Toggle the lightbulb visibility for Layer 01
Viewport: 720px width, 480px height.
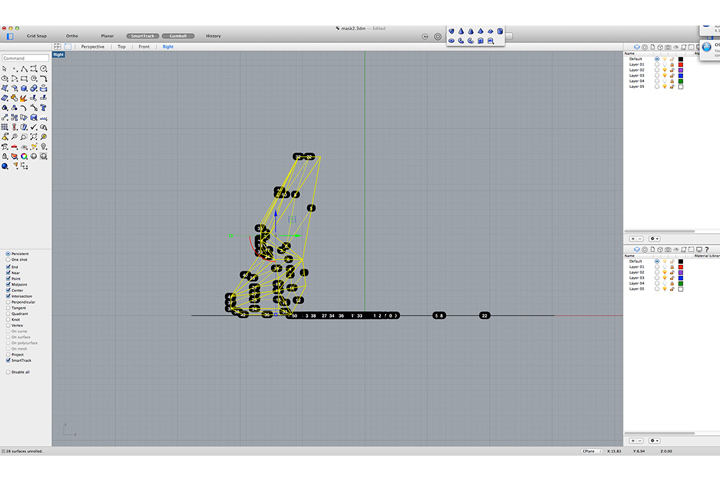(664, 64)
